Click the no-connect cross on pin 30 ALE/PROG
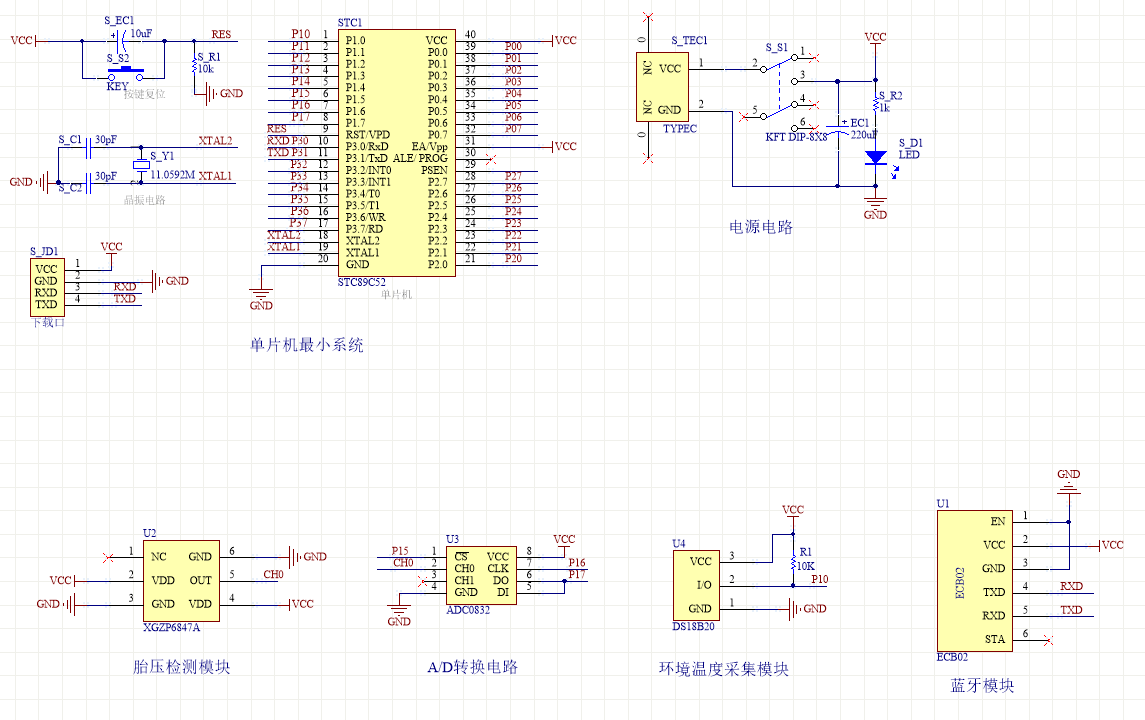 pos(491,158)
